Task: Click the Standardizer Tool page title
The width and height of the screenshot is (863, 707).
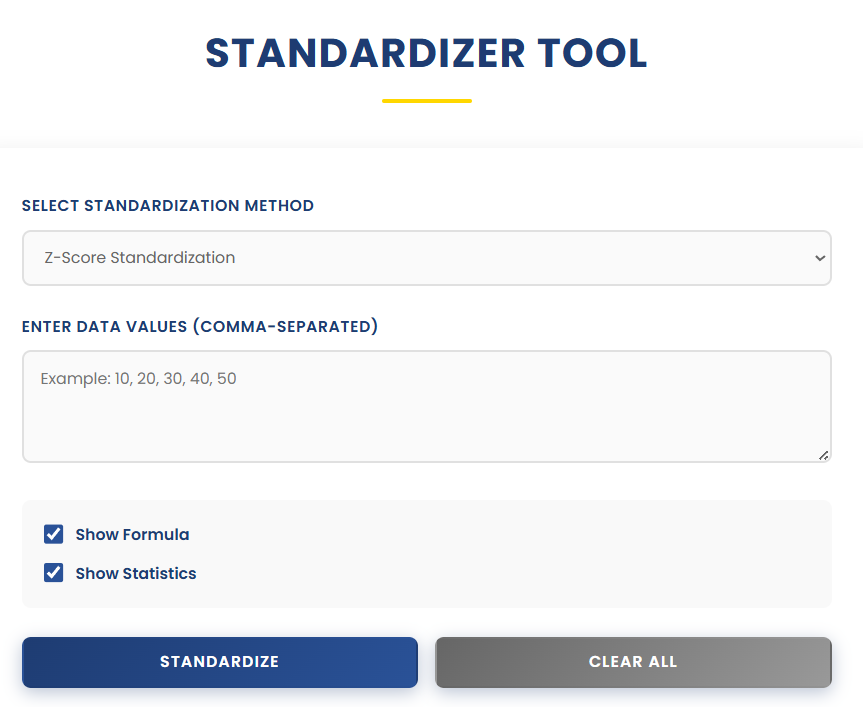Action: click(x=427, y=54)
